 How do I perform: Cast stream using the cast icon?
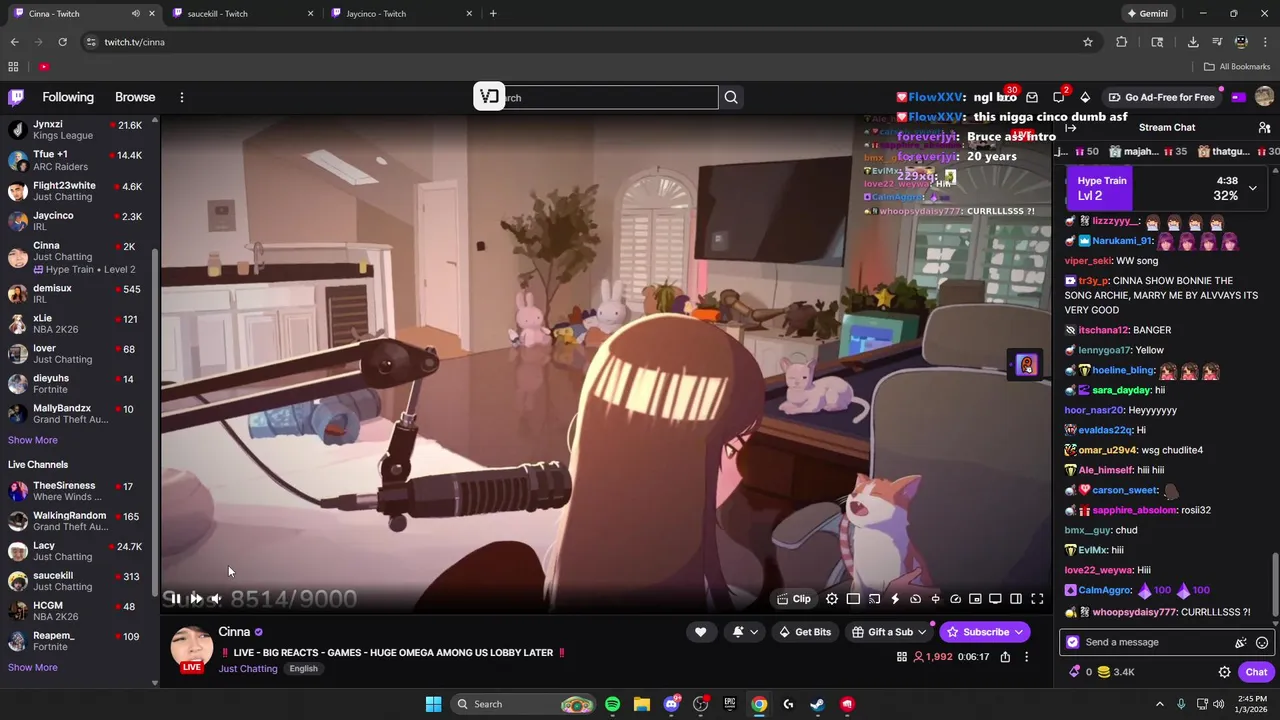coord(874,599)
